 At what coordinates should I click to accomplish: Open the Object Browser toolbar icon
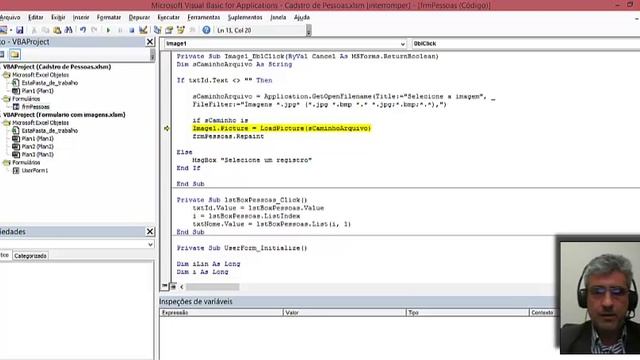coord(180,30)
